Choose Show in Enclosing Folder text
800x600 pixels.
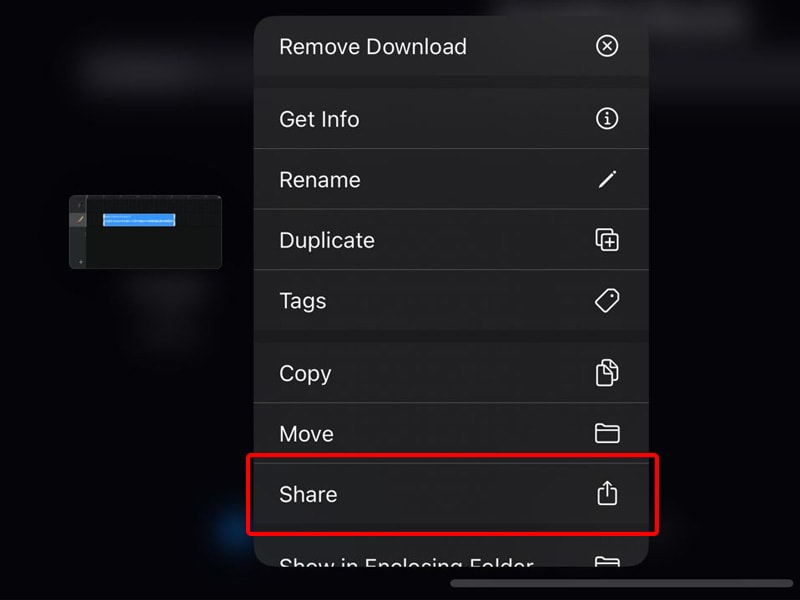(x=407, y=562)
